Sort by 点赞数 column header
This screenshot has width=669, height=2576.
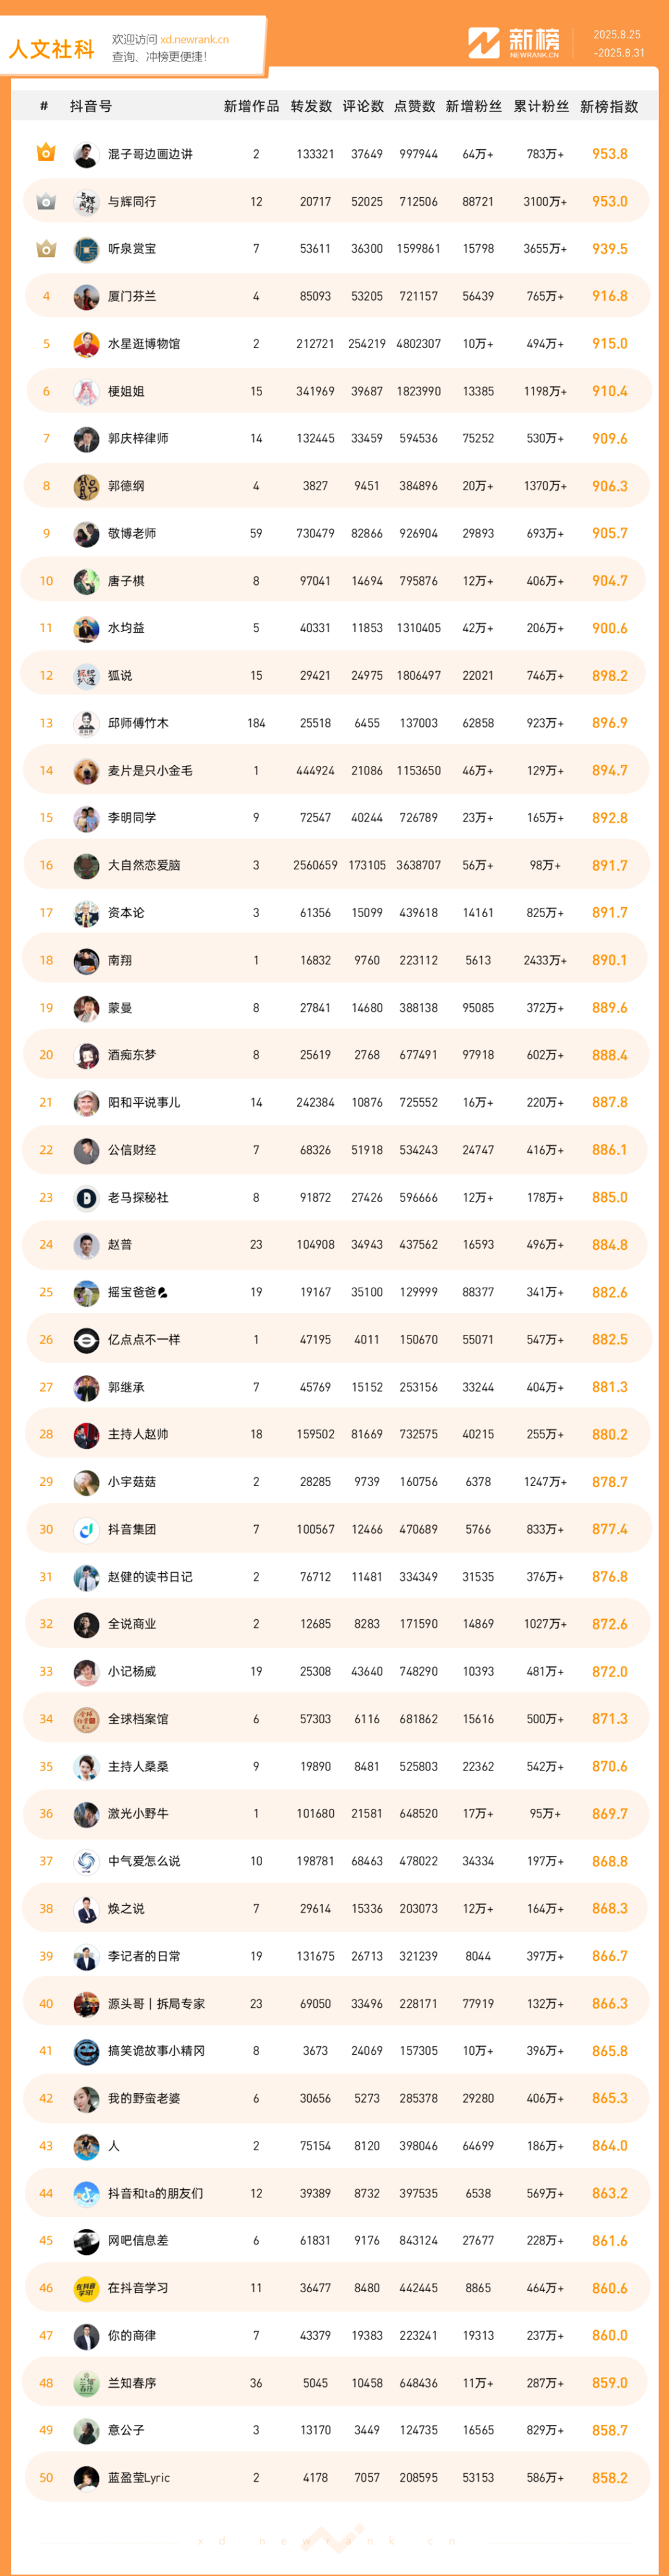[x=414, y=106]
